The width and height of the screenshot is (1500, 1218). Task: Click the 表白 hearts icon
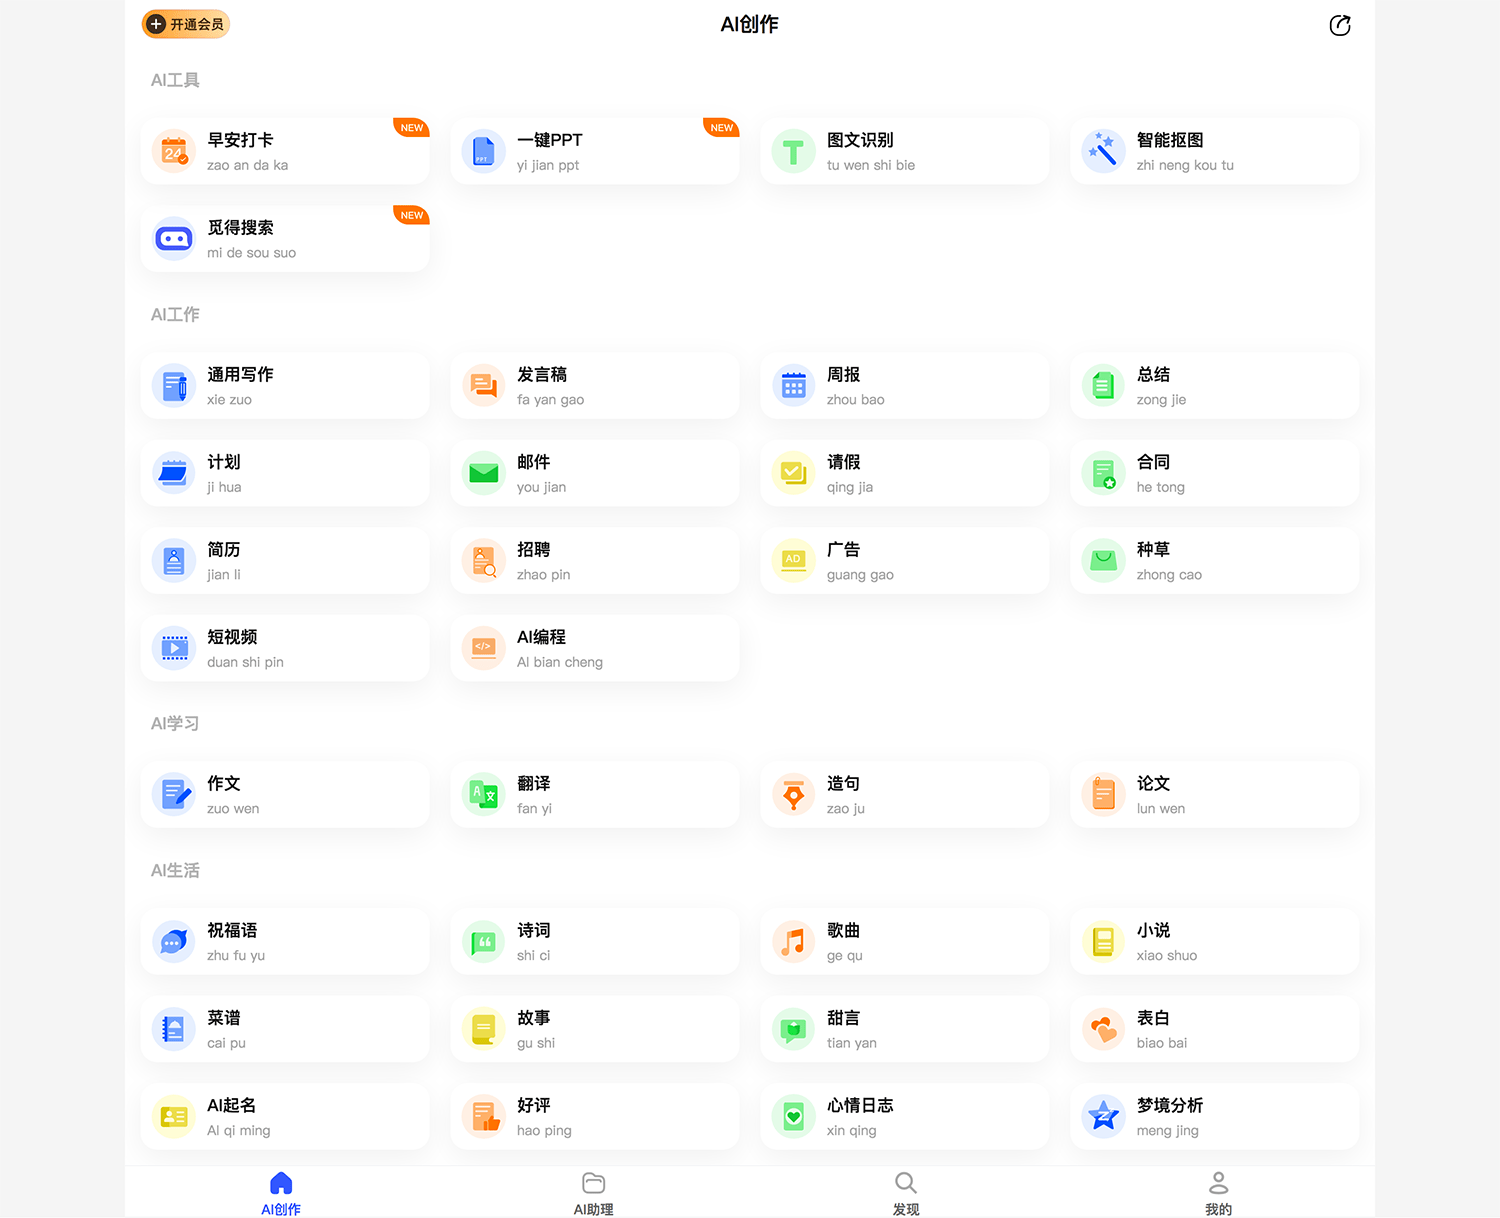pos(1104,1029)
